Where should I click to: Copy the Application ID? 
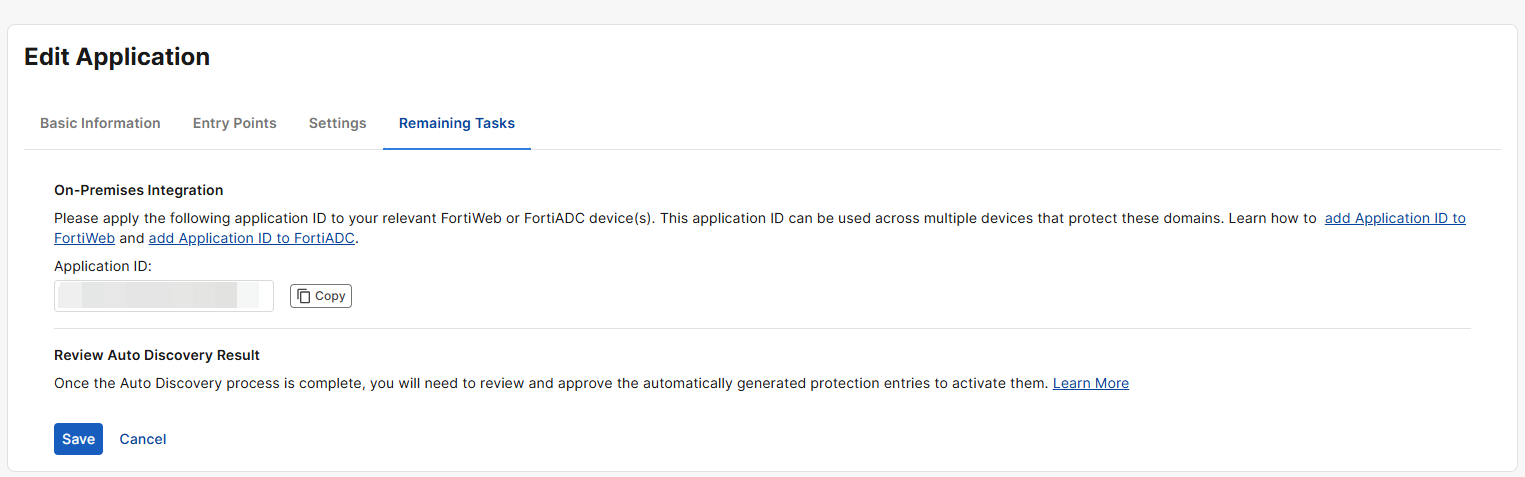coord(321,296)
